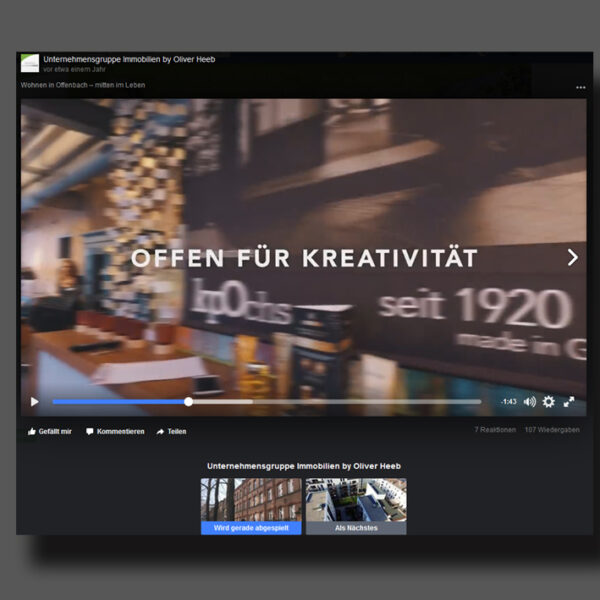This screenshot has width=600, height=600.
Task: Click page title above the video thumbnails
Action: tap(304, 466)
